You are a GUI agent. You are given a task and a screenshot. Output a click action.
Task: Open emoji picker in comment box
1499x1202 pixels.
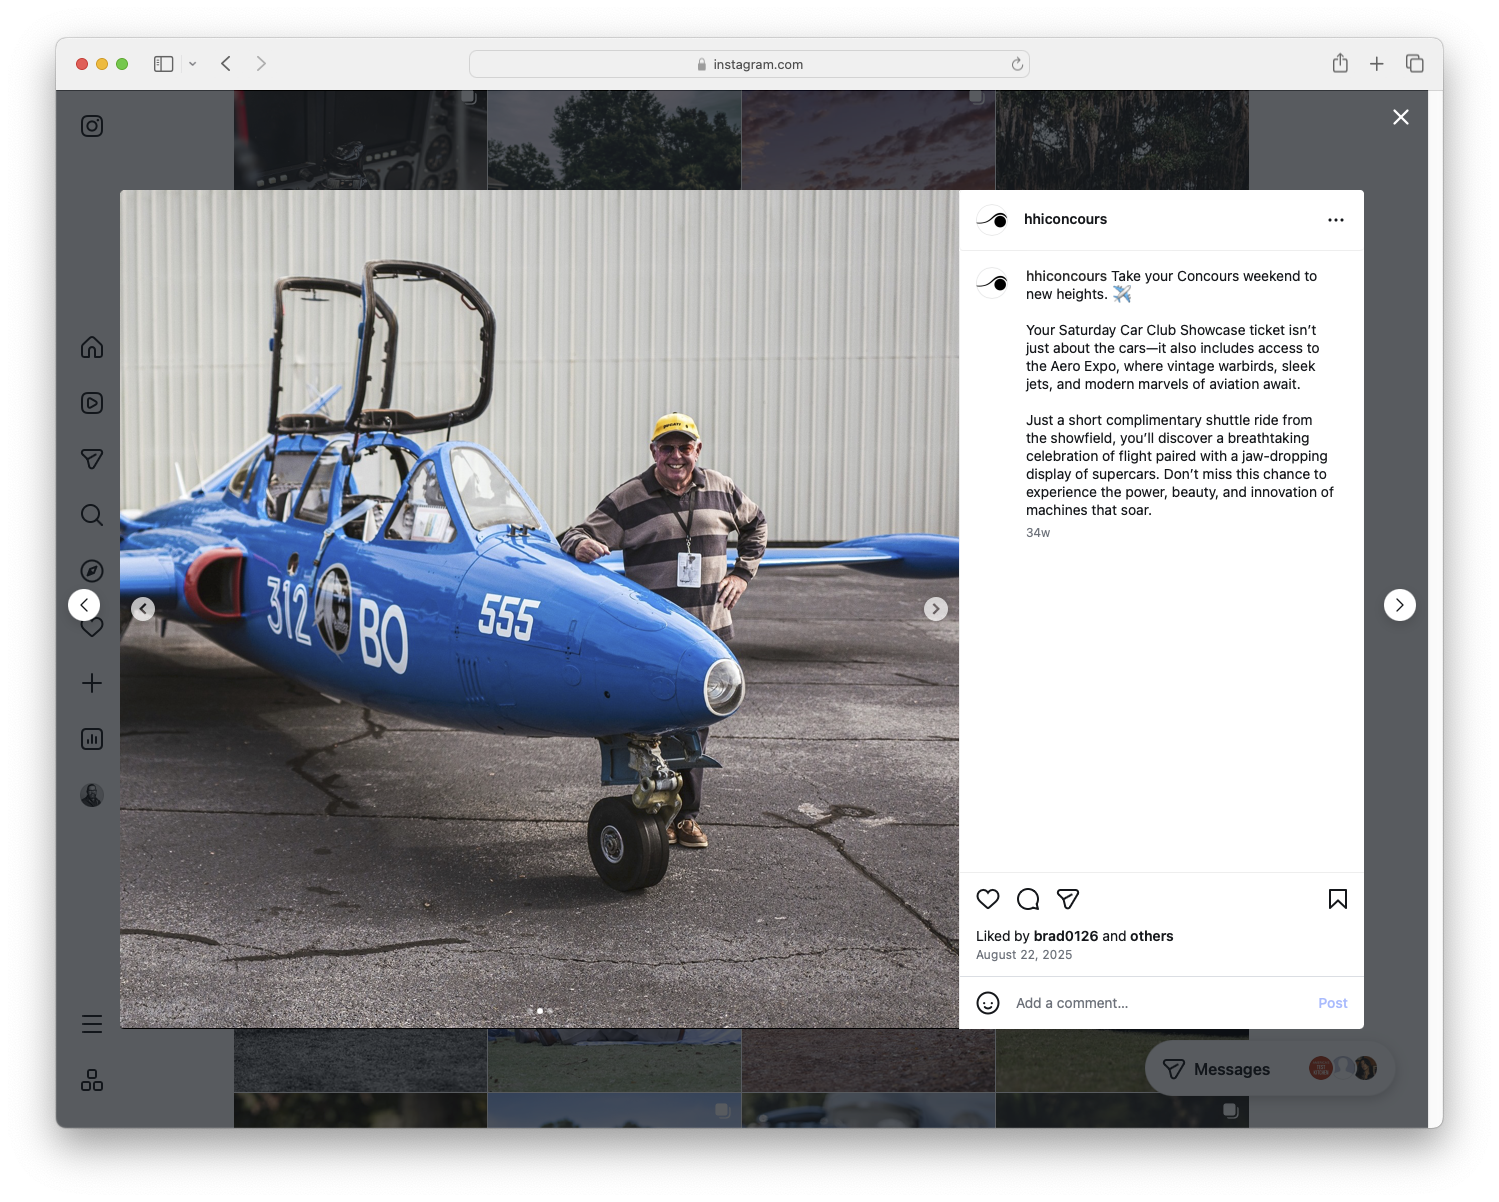click(988, 1003)
